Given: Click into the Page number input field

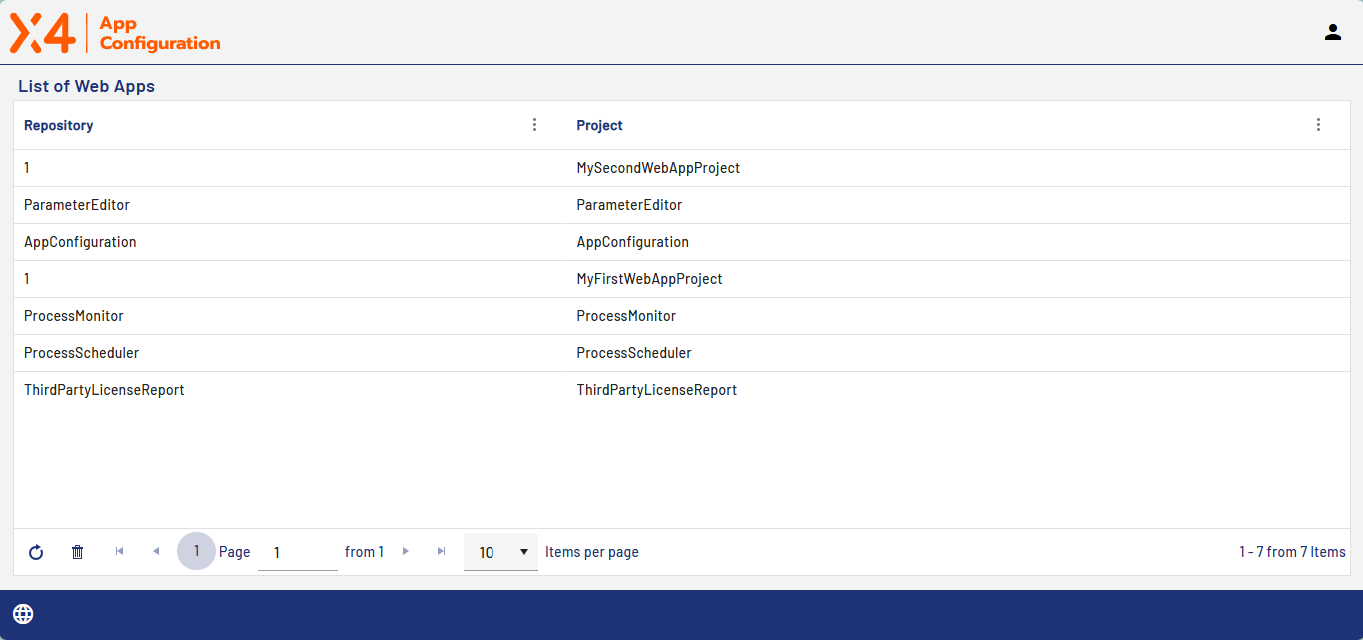Looking at the screenshot, I should (297, 552).
